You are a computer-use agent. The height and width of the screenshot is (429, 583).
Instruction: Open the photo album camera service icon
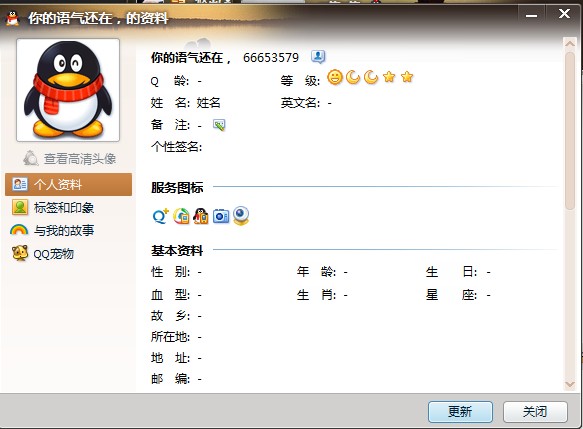click(221, 216)
